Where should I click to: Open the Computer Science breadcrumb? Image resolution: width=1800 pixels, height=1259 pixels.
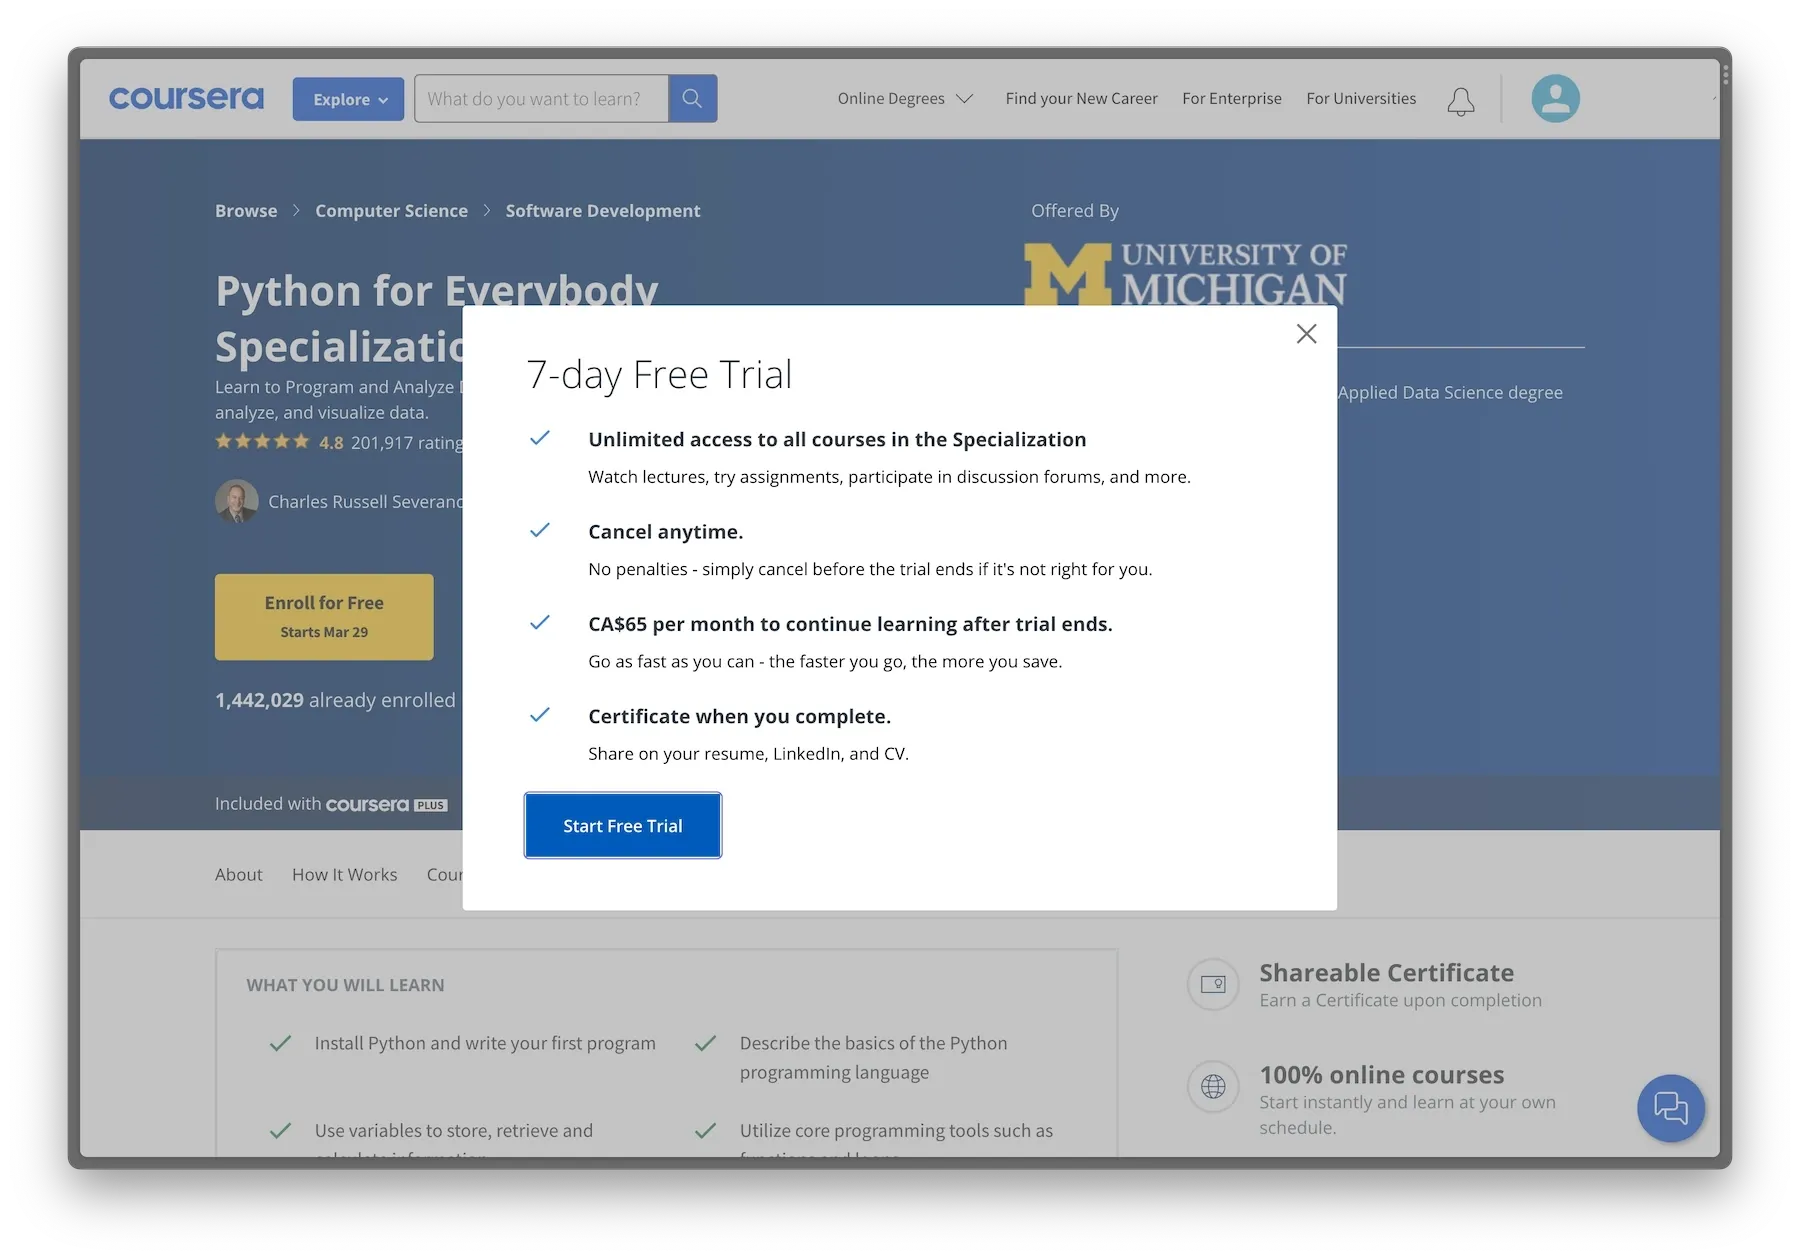(391, 211)
